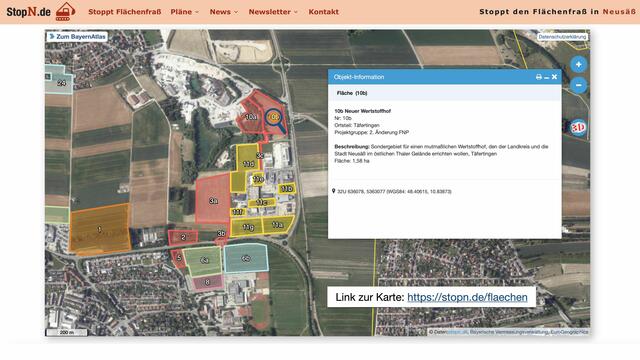Click the Bayerische Vermessungsverwaltung attribution link
This screenshot has width=640, height=360.
[x=509, y=332]
